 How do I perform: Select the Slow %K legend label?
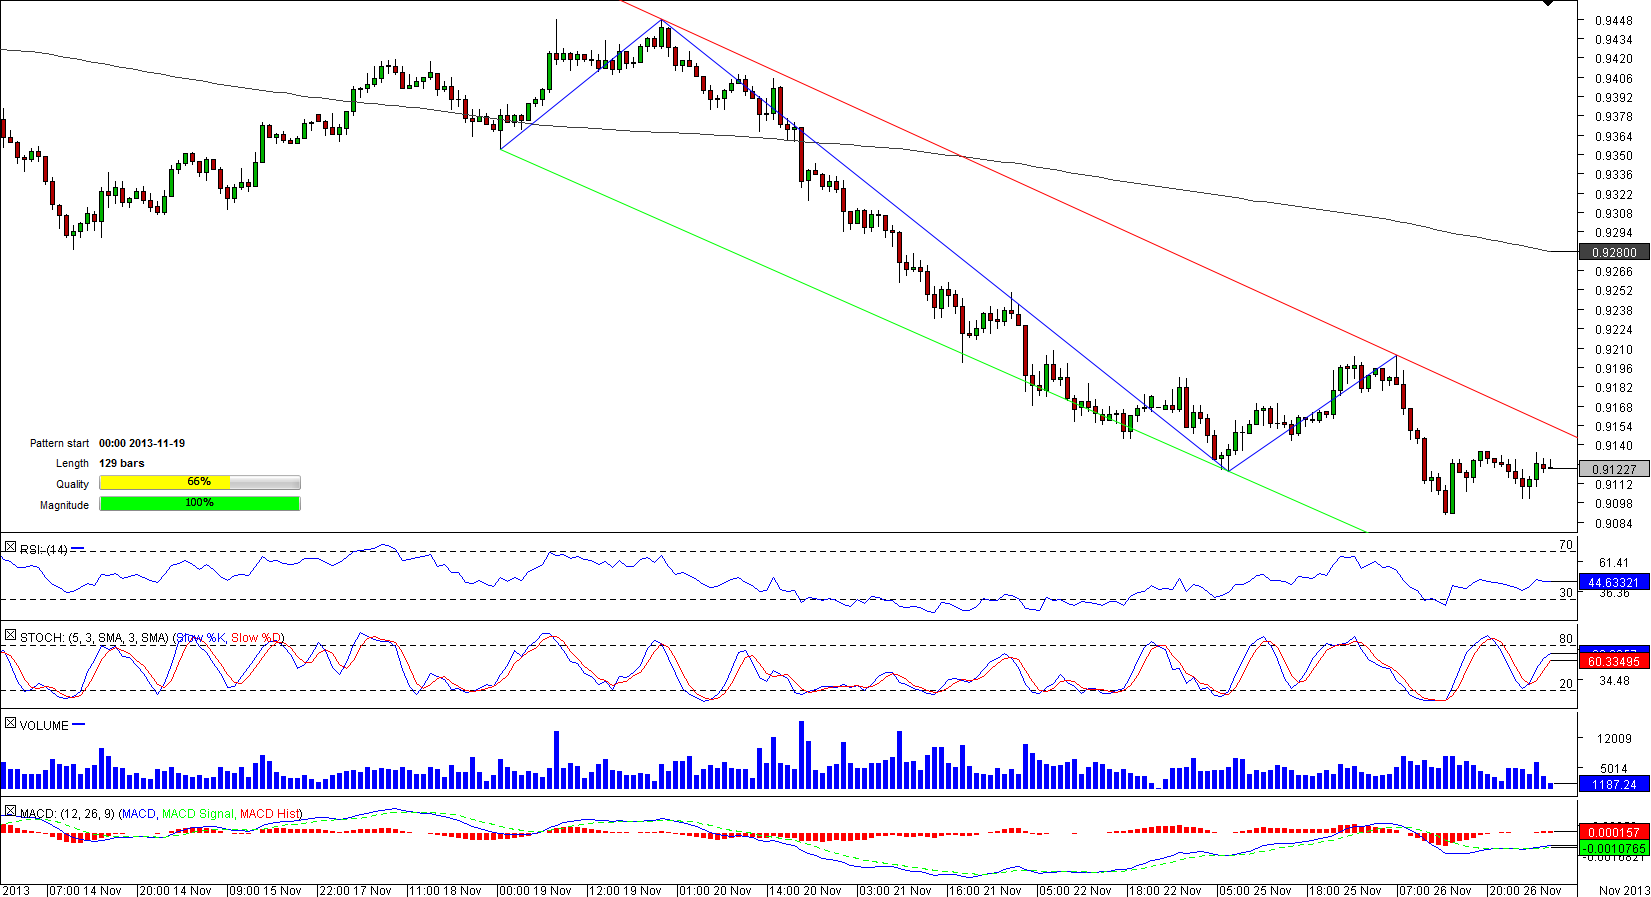click(201, 638)
